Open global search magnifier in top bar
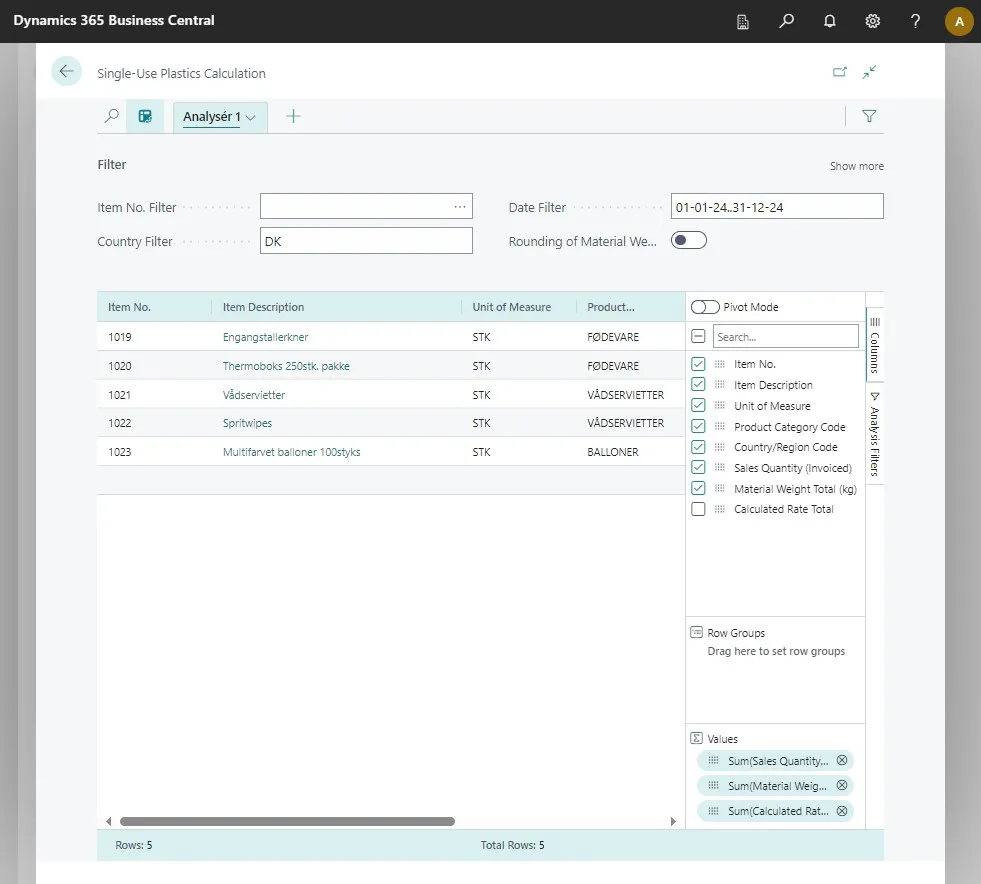The width and height of the screenshot is (981, 884). (x=786, y=21)
